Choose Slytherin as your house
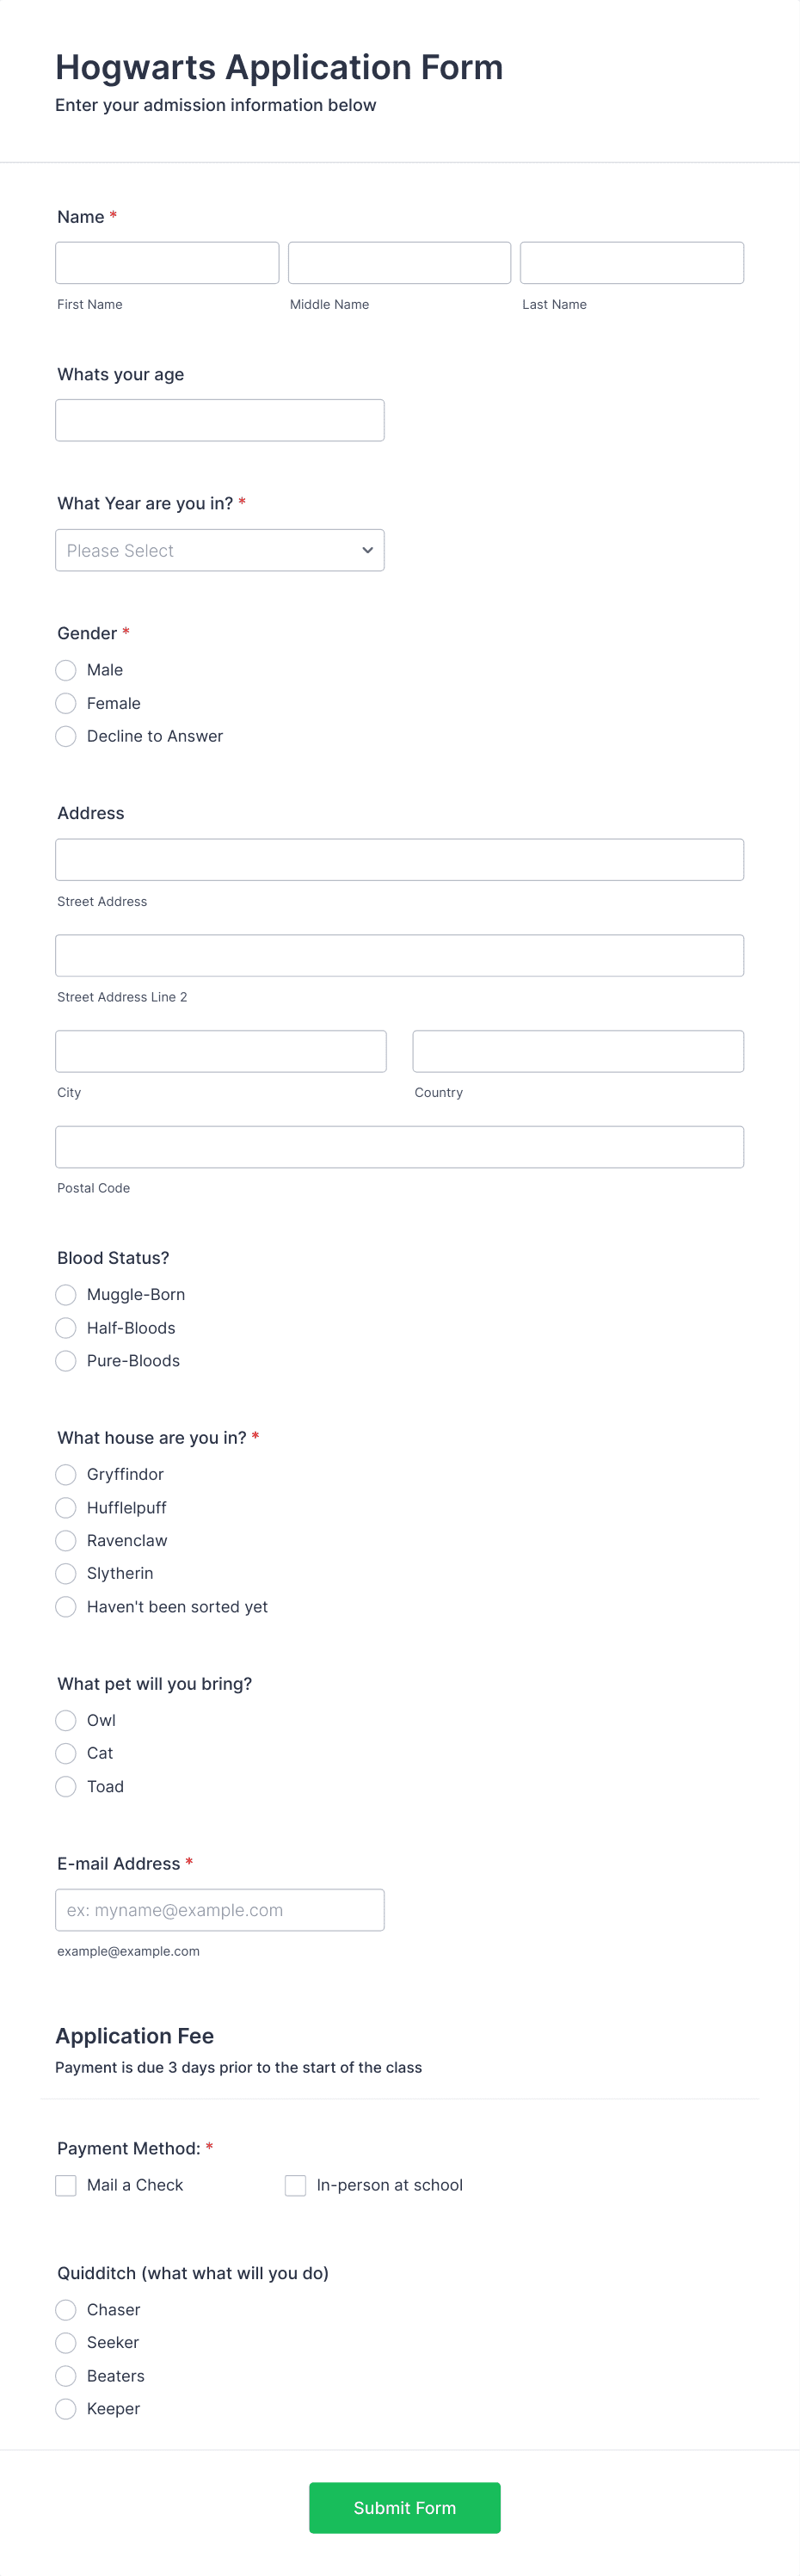Screen dimensions: 800x2576 pyautogui.click(x=65, y=1573)
